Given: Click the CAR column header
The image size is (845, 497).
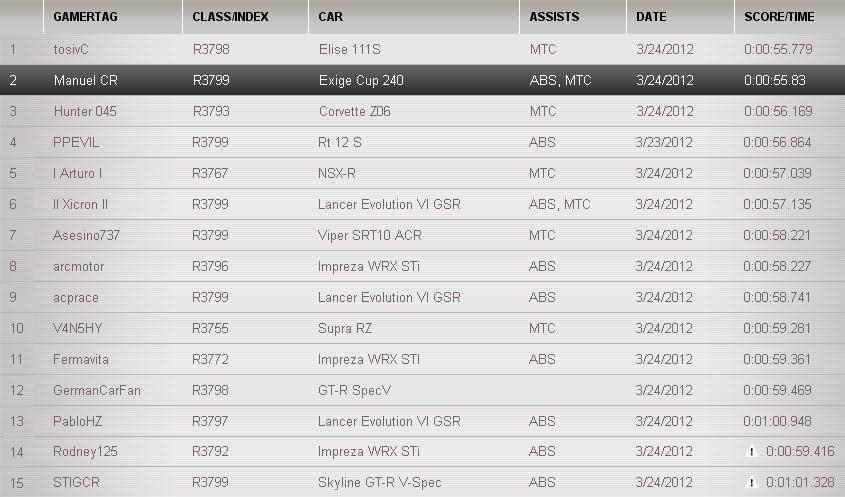Looking at the screenshot, I should point(330,18).
